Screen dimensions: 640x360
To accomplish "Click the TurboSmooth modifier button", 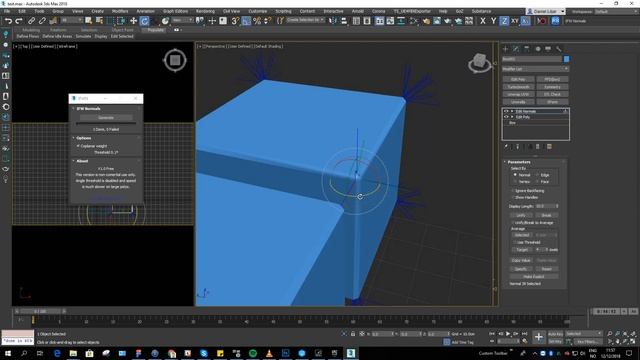I will pyautogui.click(x=518, y=87).
